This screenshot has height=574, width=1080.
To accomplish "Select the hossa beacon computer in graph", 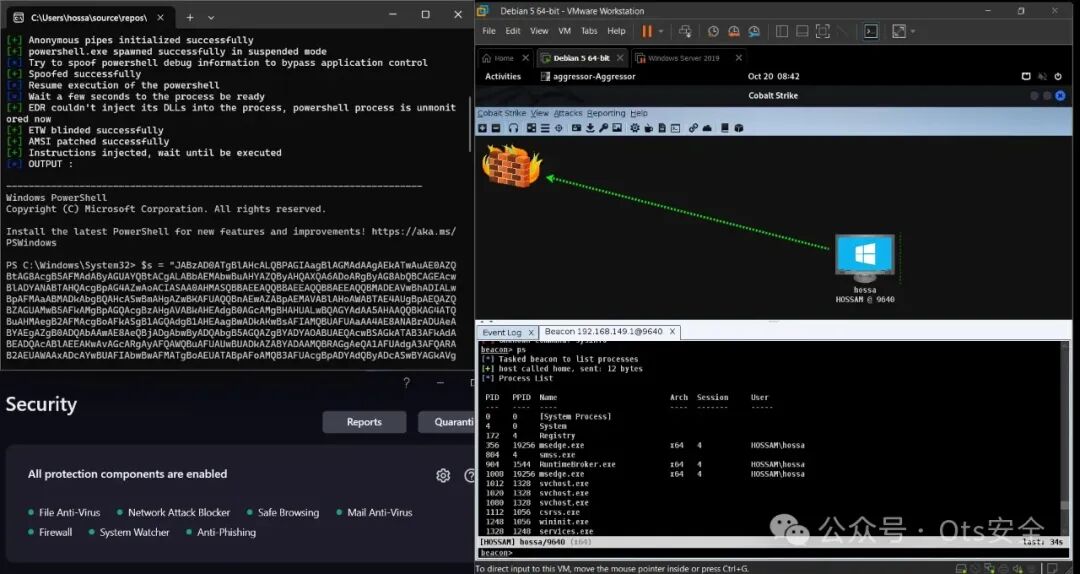I will point(865,258).
